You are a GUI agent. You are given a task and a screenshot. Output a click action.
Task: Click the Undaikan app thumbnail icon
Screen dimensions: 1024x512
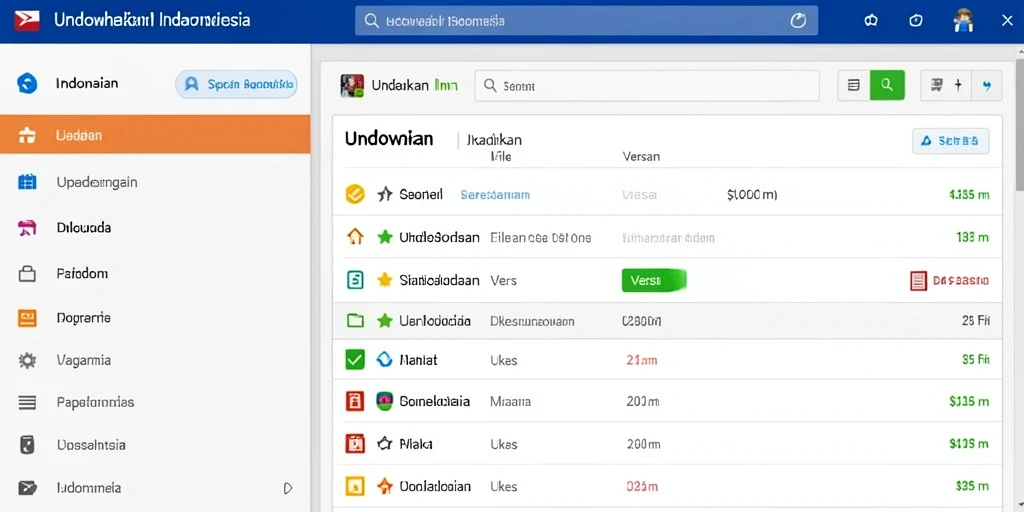(352, 86)
